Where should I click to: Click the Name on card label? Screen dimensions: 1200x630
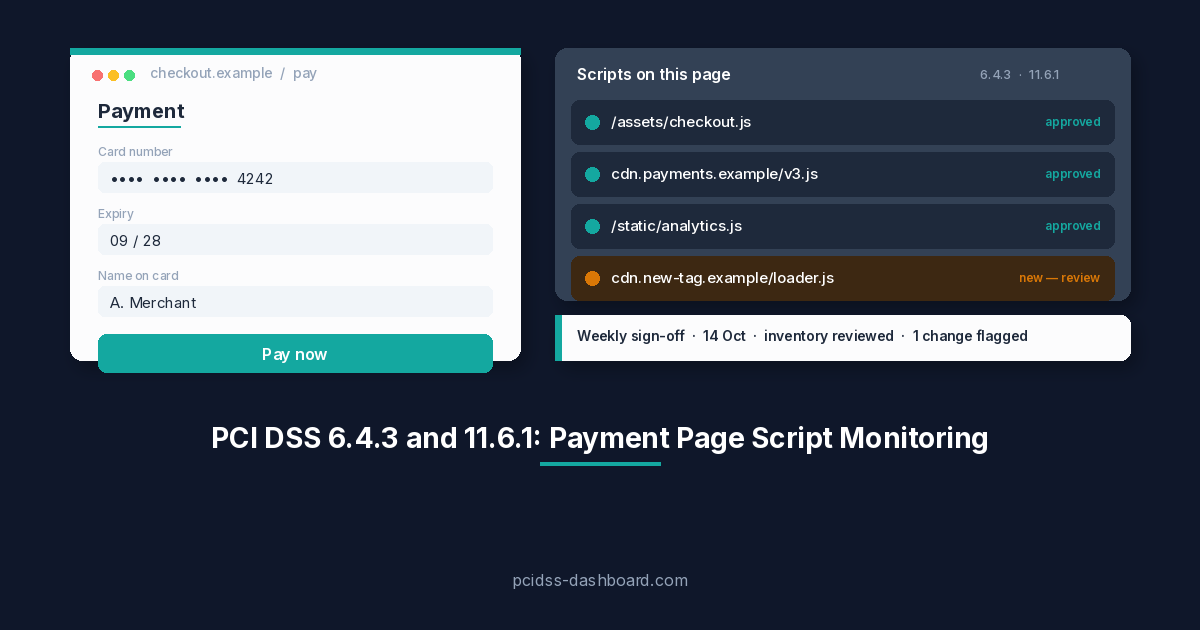click(138, 276)
